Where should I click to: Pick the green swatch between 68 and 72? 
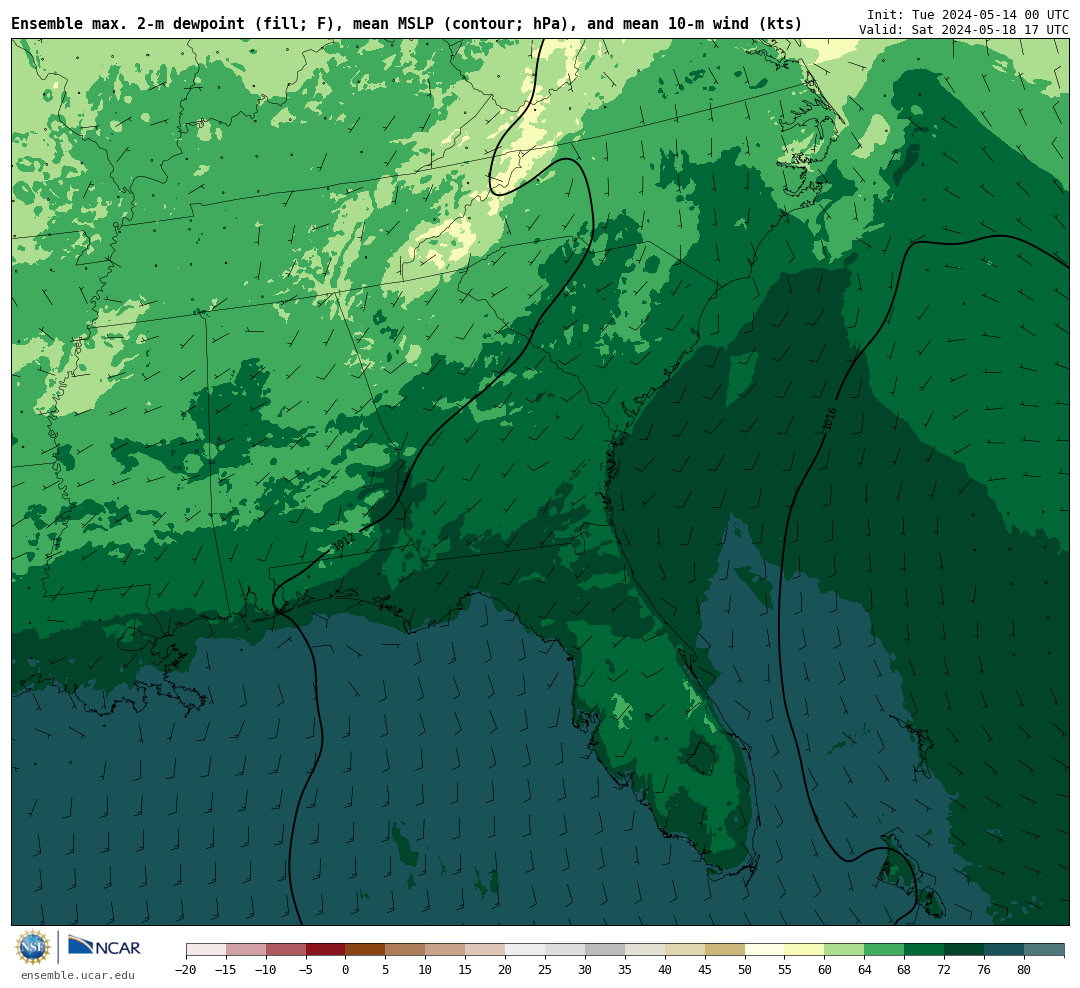tap(925, 951)
